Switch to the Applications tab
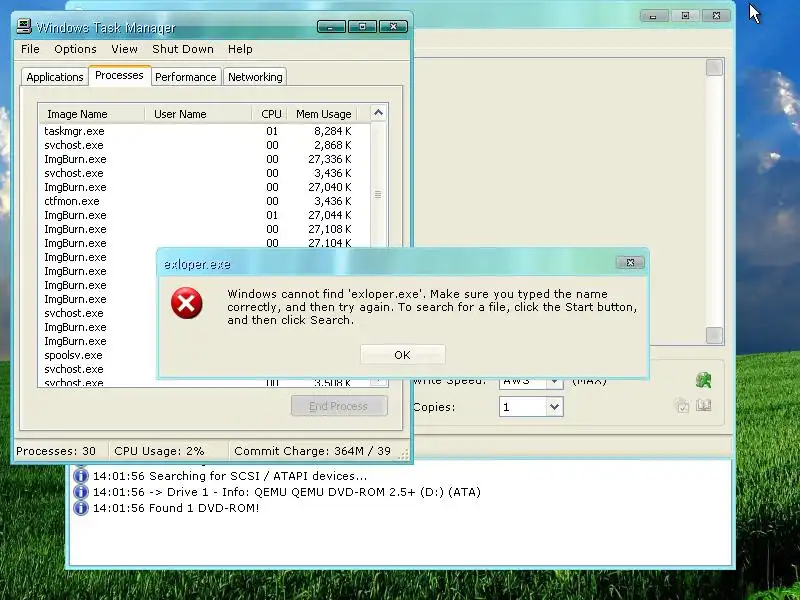Image resolution: width=800 pixels, height=600 pixels. click(x=55, y=77)
